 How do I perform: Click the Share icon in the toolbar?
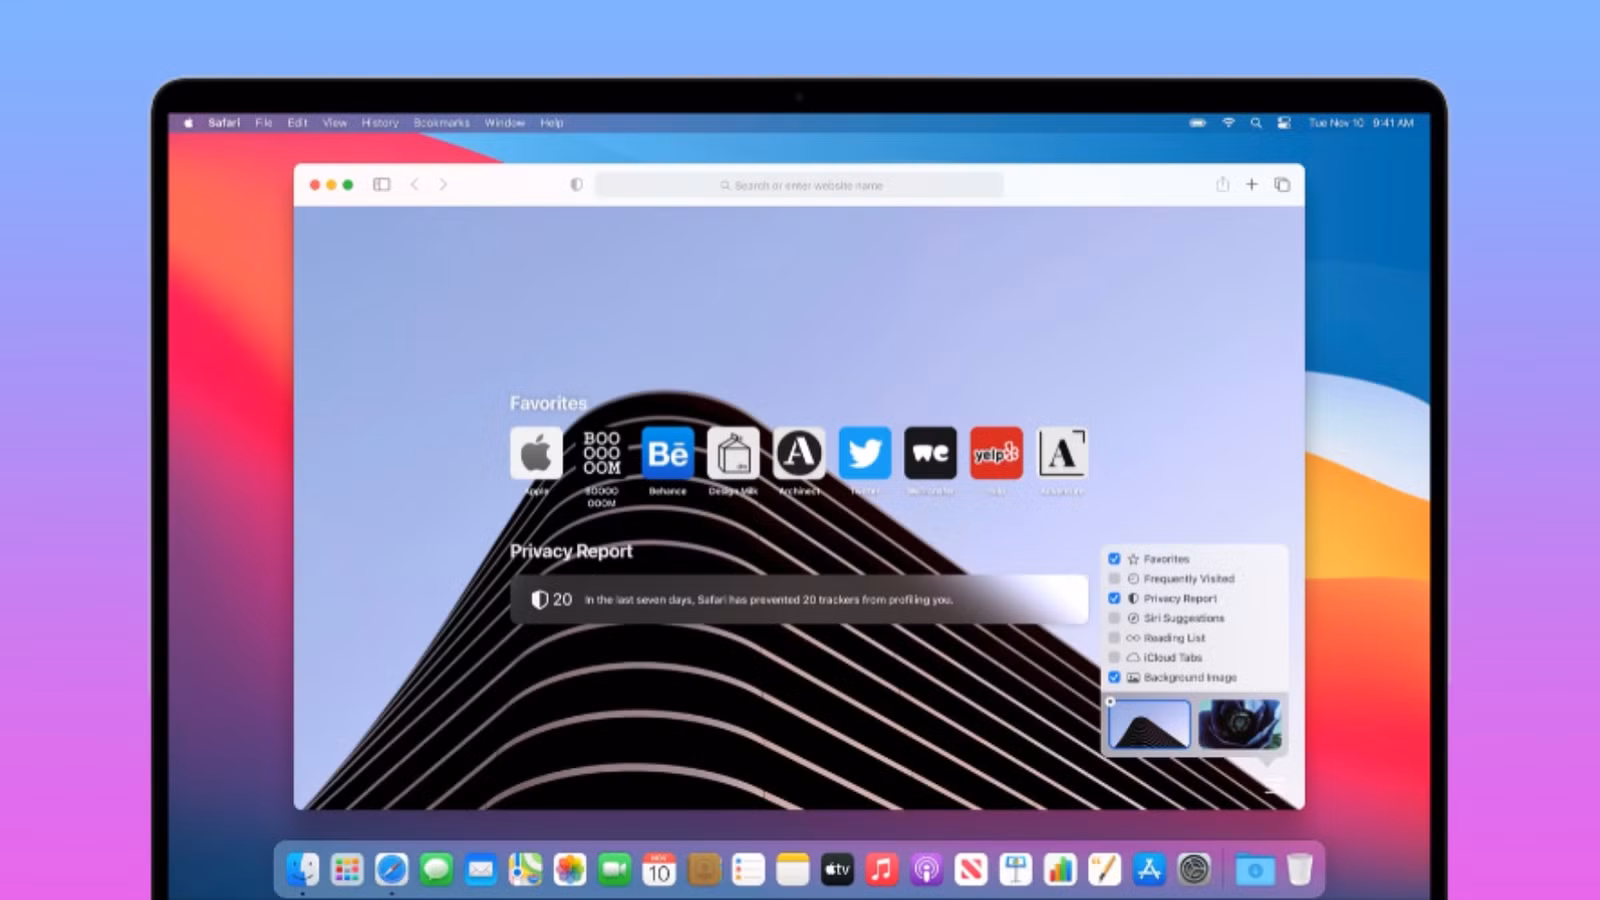pos(1222,184)
